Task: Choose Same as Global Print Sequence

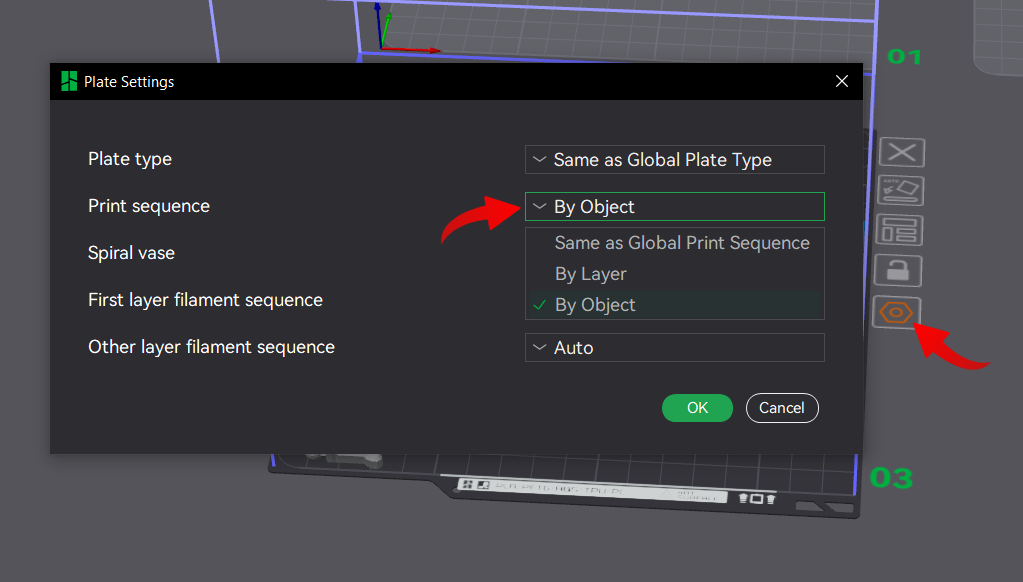Action: (681, 242)
